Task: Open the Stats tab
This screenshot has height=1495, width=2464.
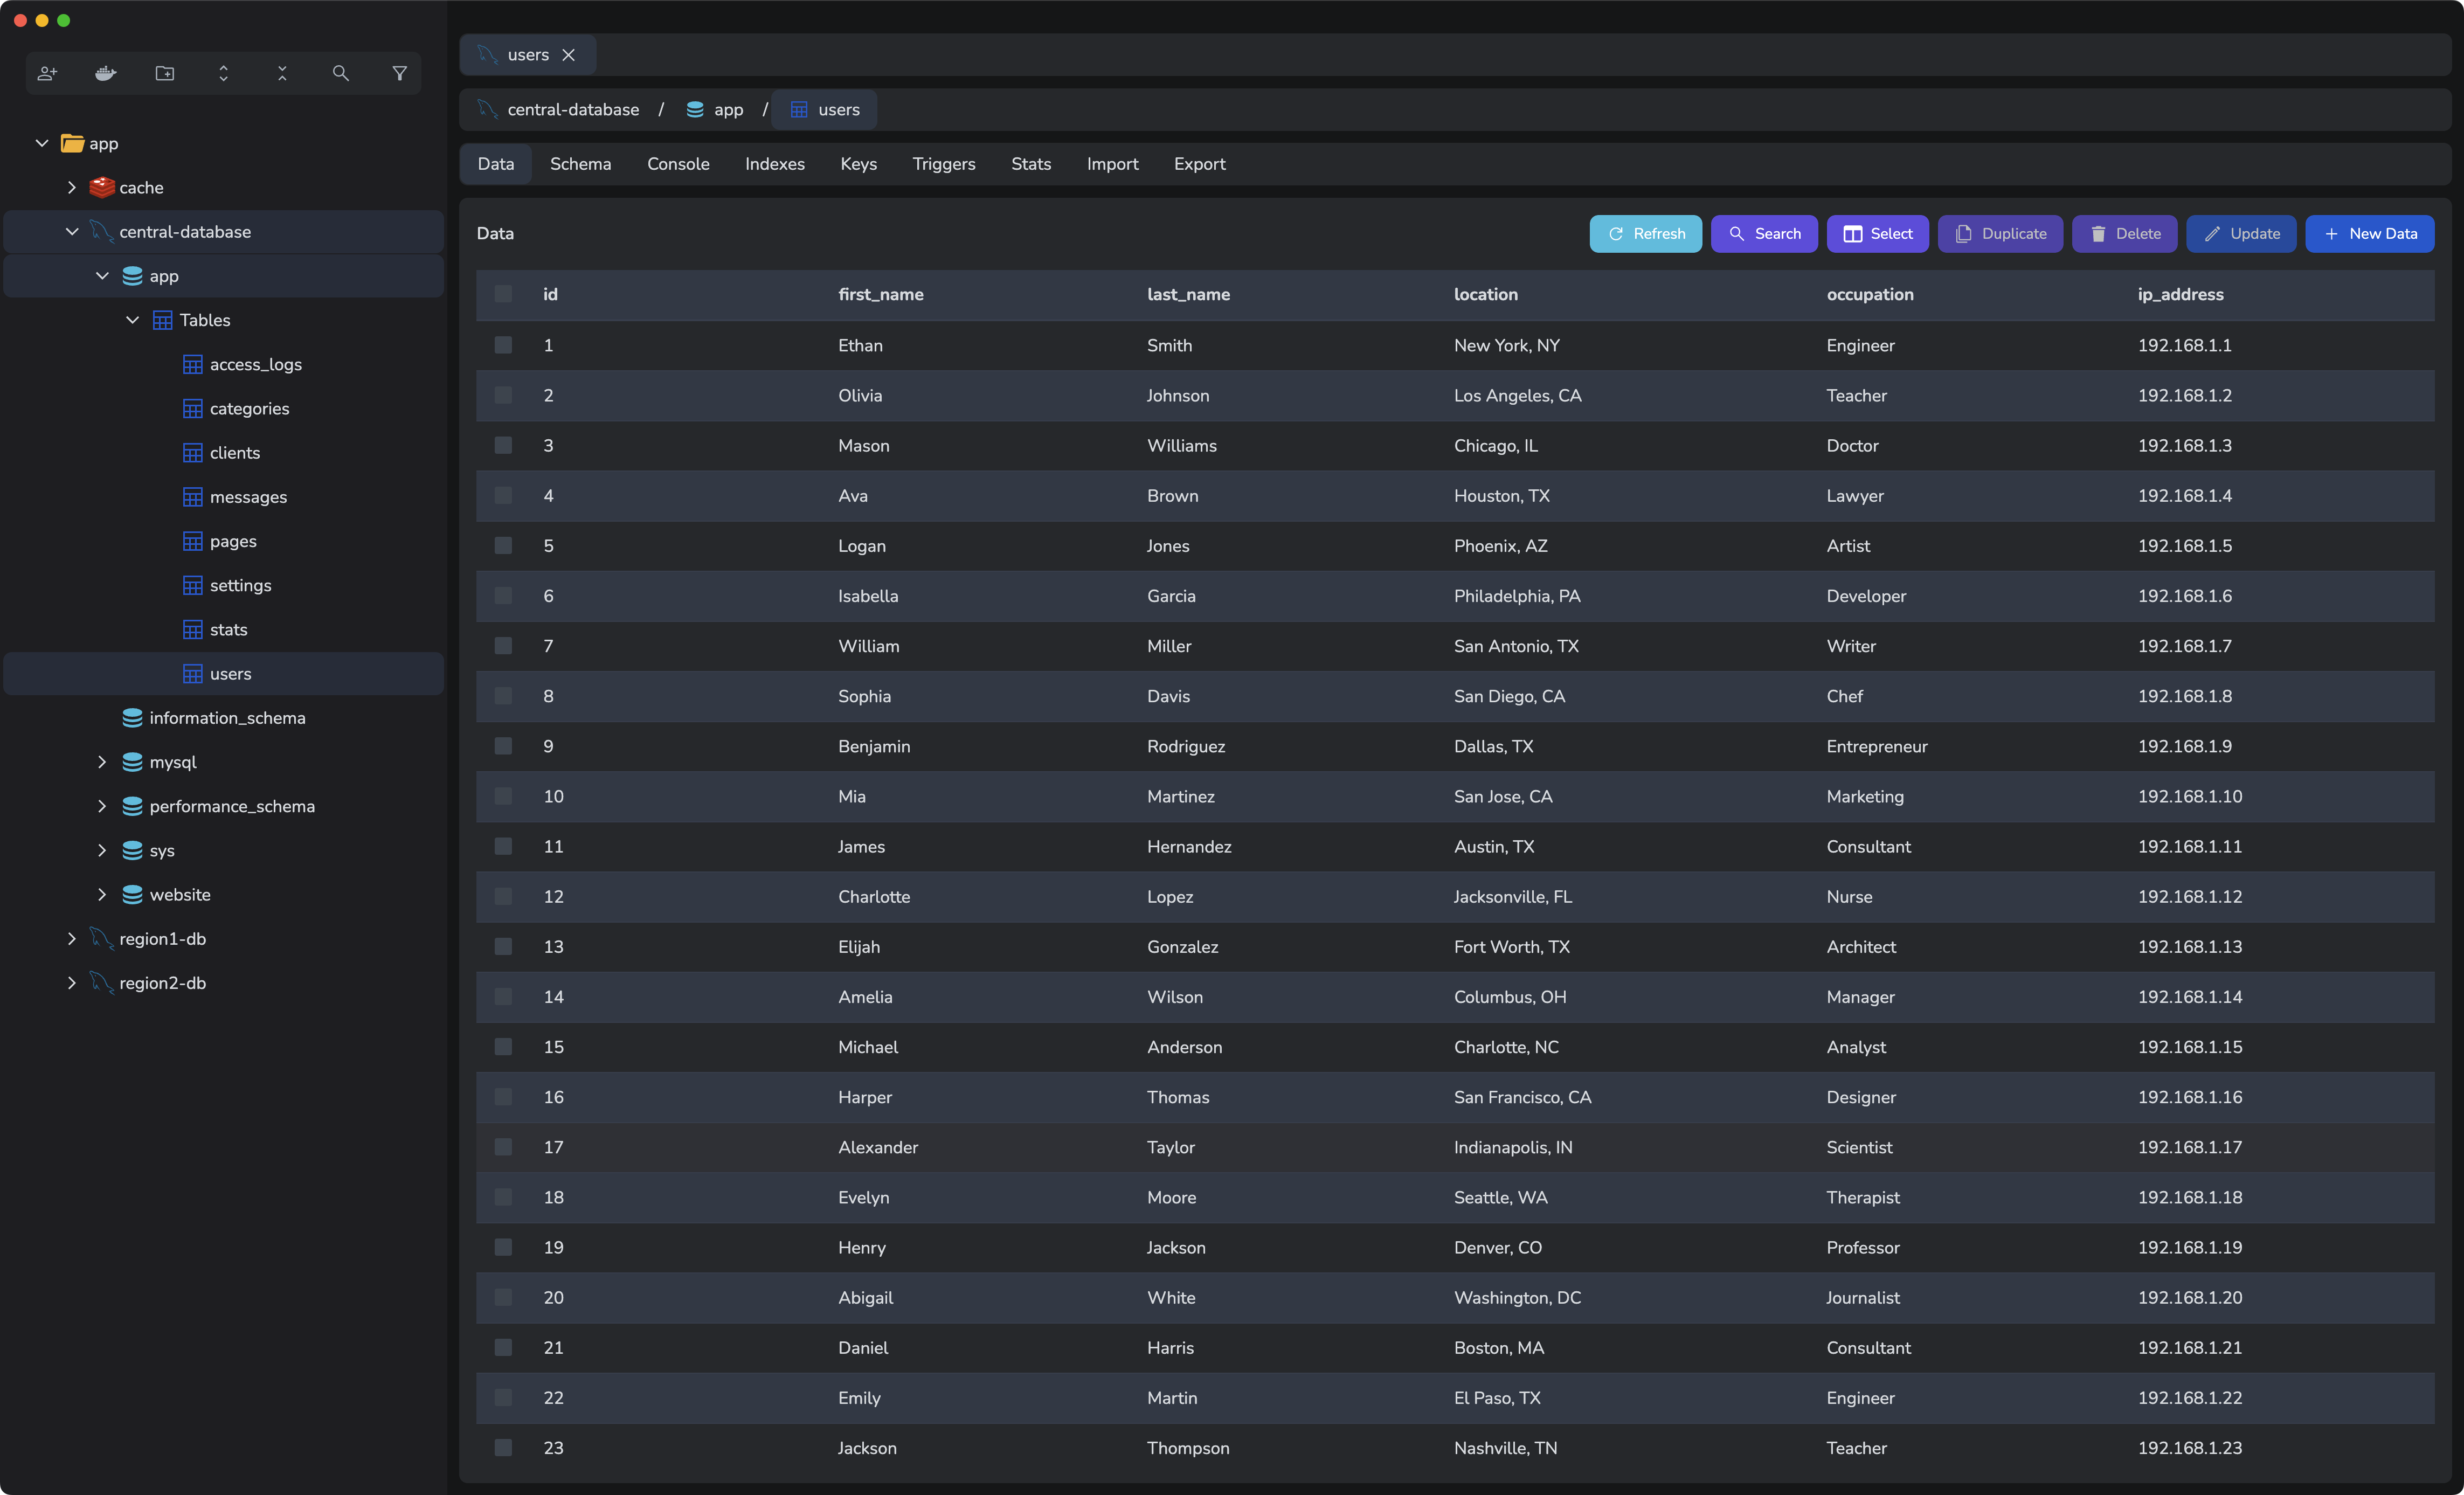Action: point(1031,164)
